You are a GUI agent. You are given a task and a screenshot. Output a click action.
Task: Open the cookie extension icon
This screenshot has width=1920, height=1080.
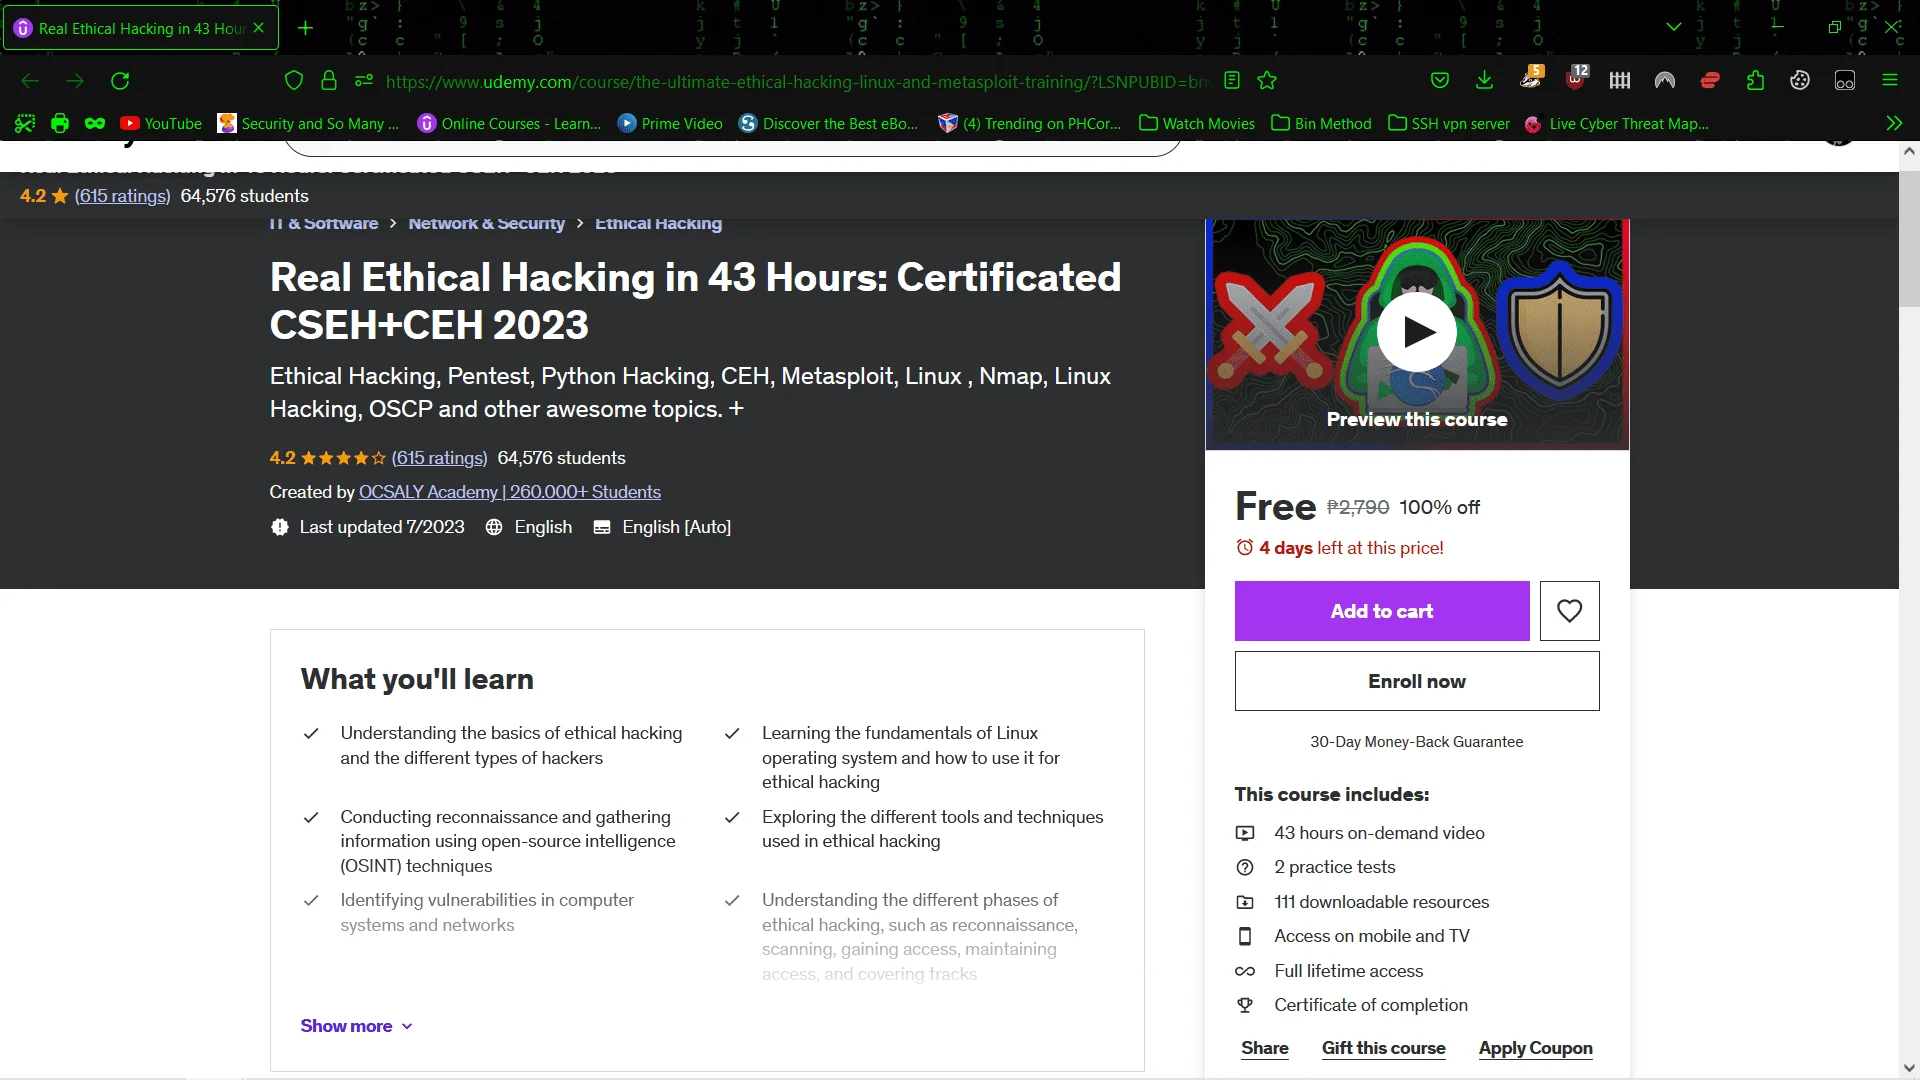click(1800, 81)
